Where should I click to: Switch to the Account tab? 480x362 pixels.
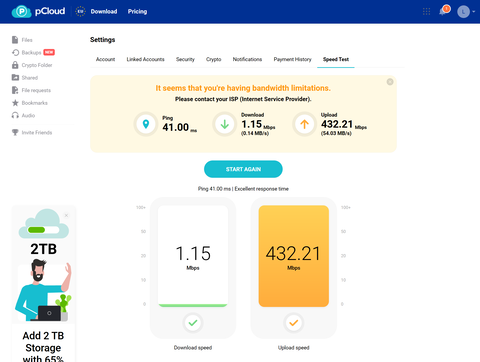105,59
